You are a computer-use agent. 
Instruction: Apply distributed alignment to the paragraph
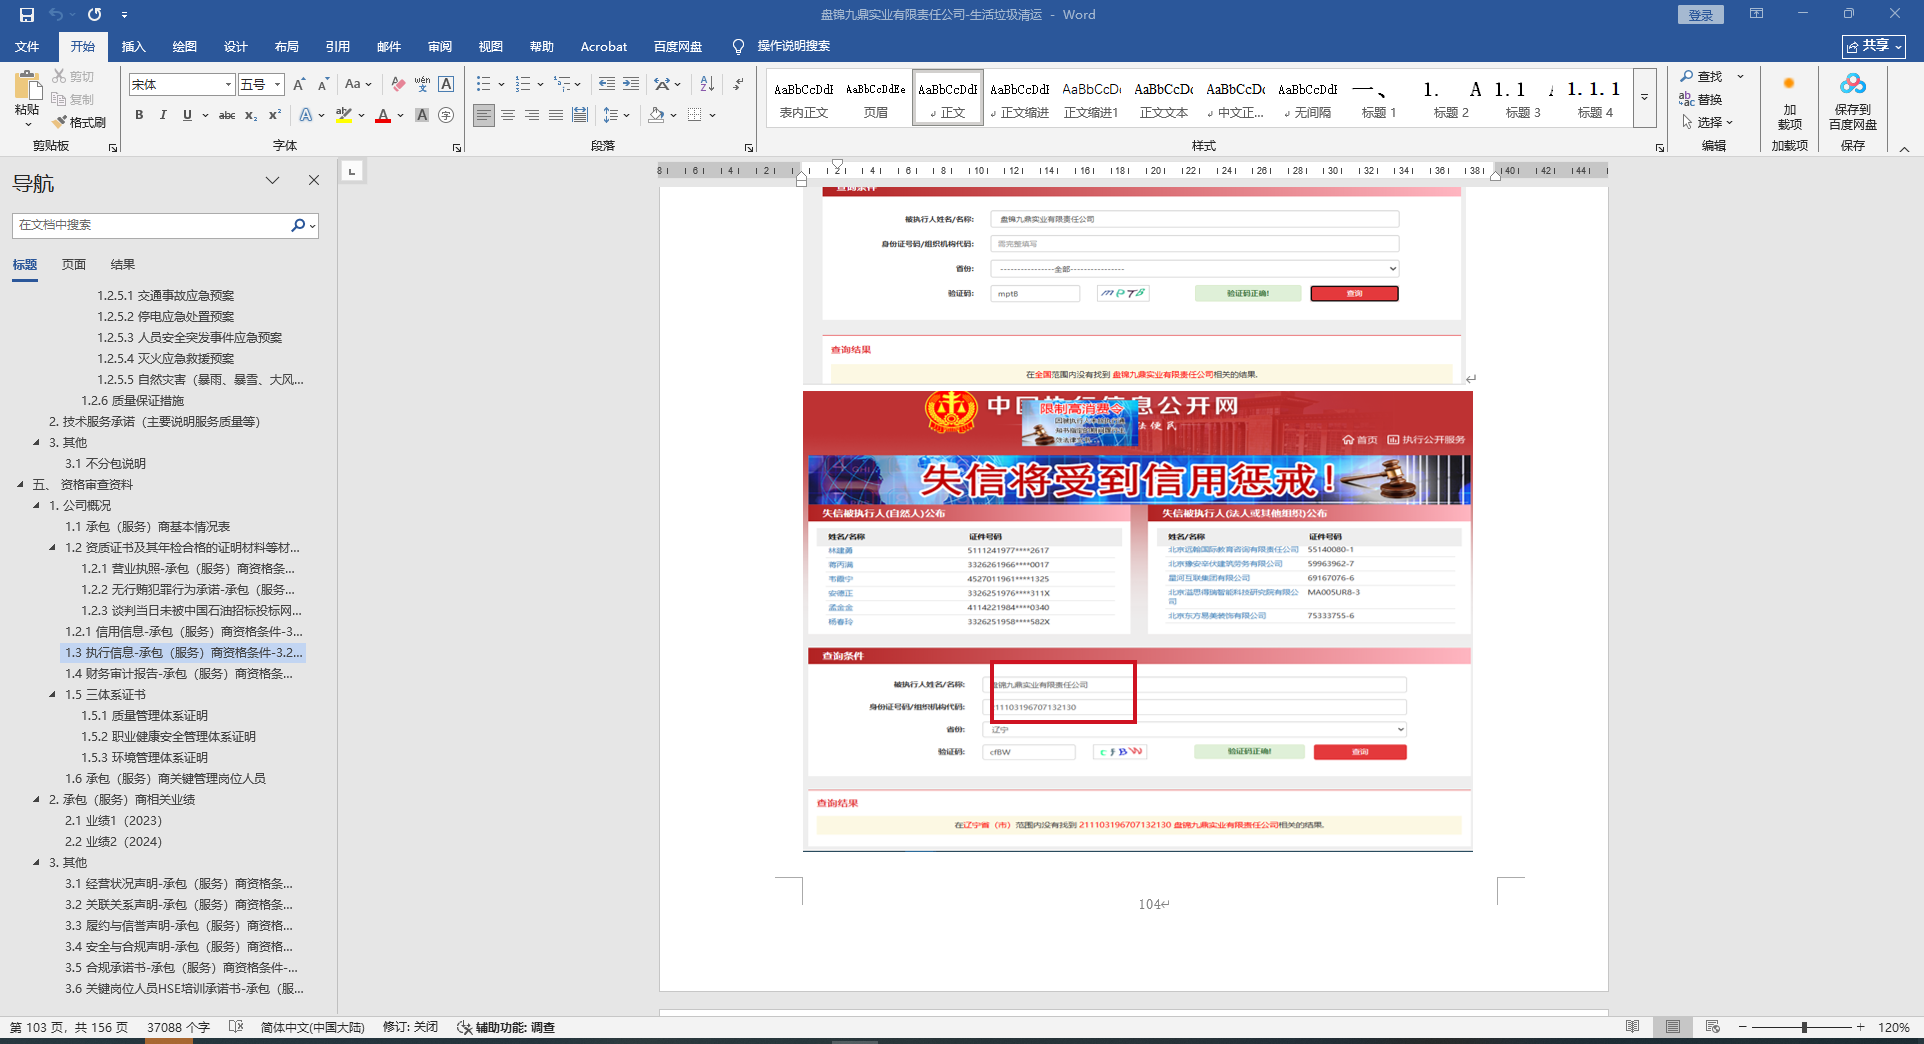pyautogui.click(x=580, y=115)
